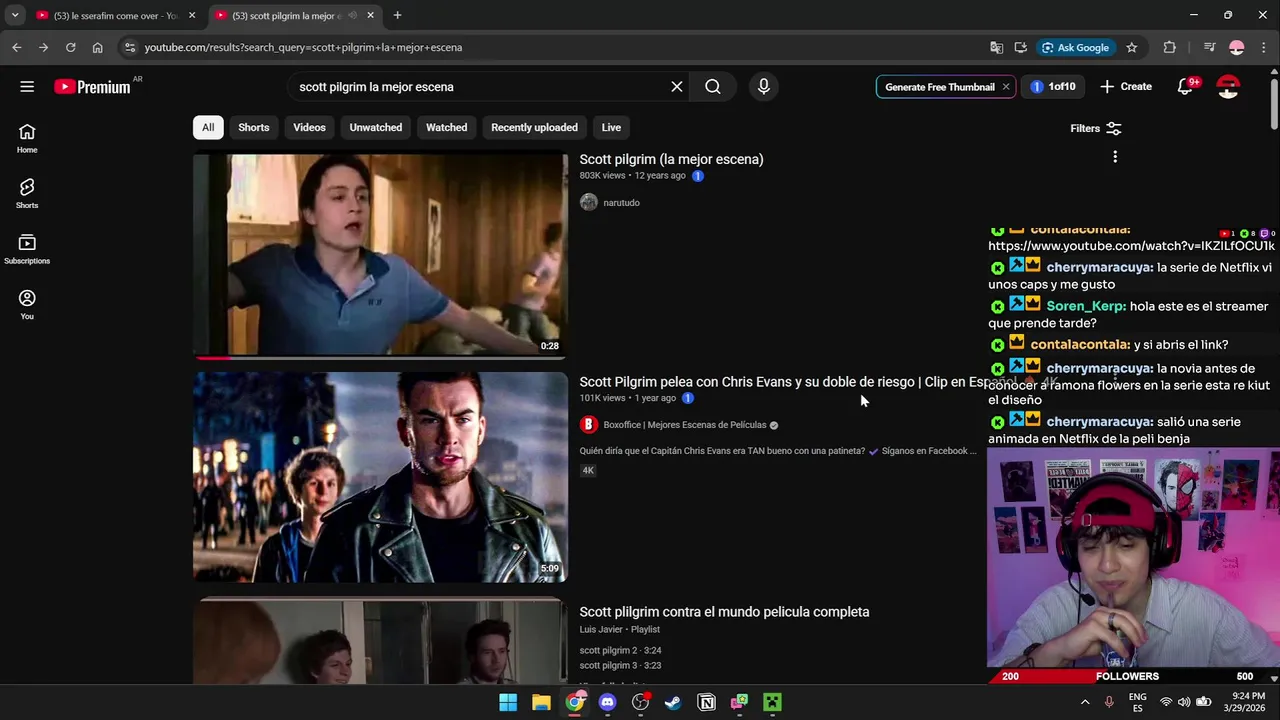This screenshot has height=720, width=1280.
Task: Start voice search with the microphone
Action: 764,87
